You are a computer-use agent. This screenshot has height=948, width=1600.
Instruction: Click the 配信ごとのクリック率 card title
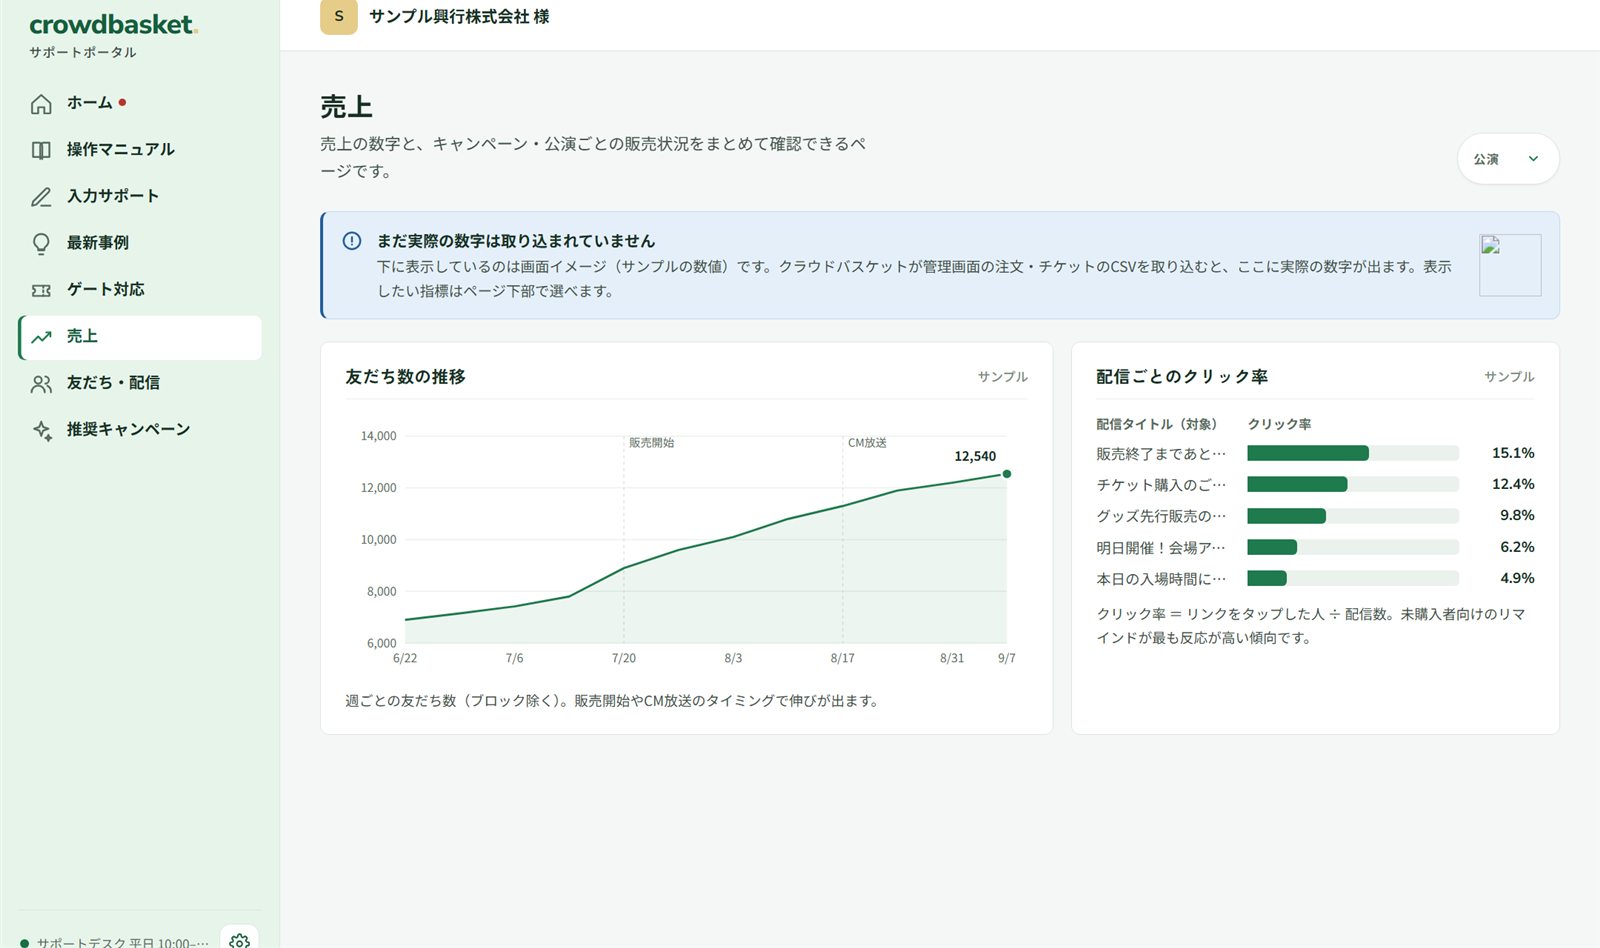(x=1182, y=377)
